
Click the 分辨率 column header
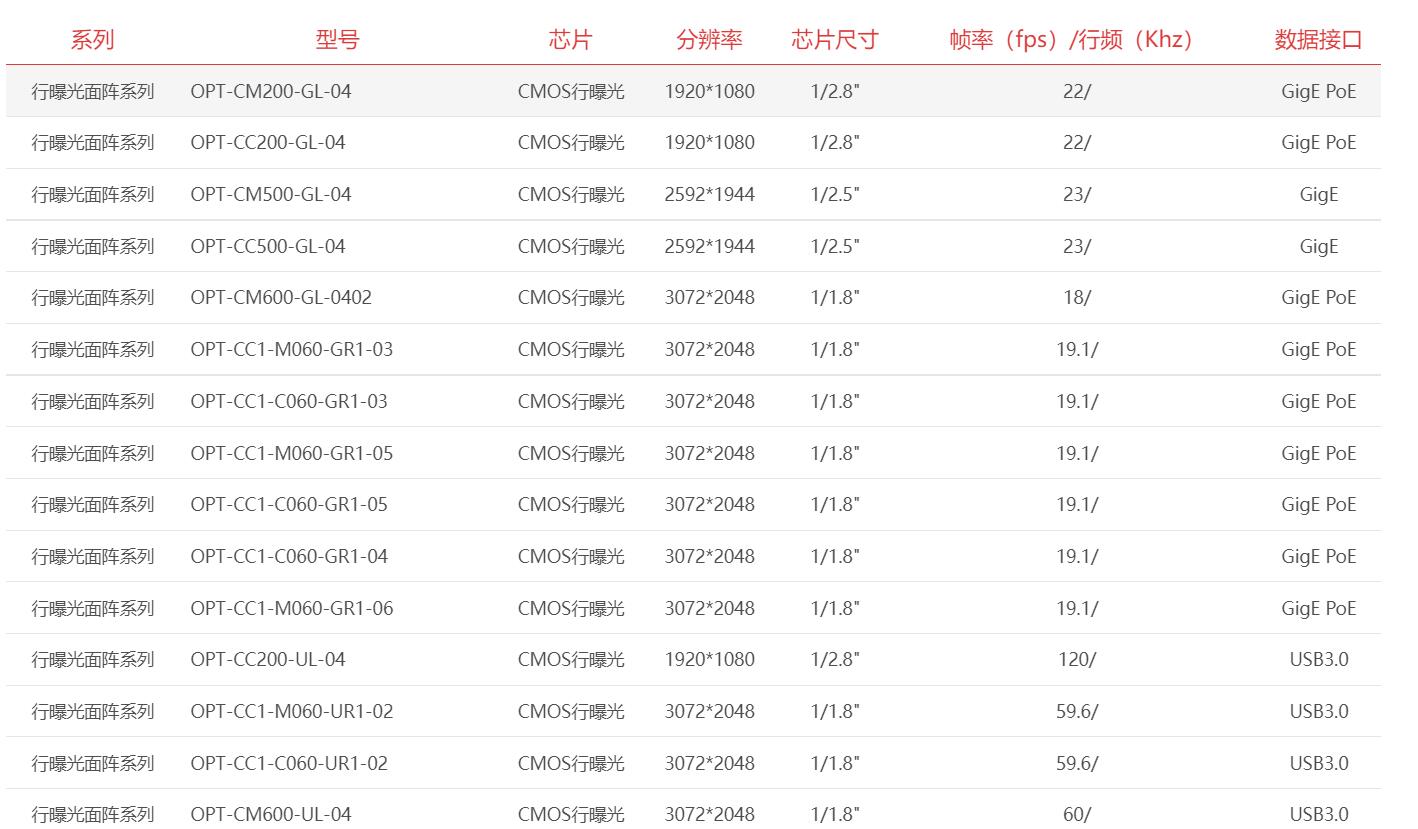coord(709,40)
